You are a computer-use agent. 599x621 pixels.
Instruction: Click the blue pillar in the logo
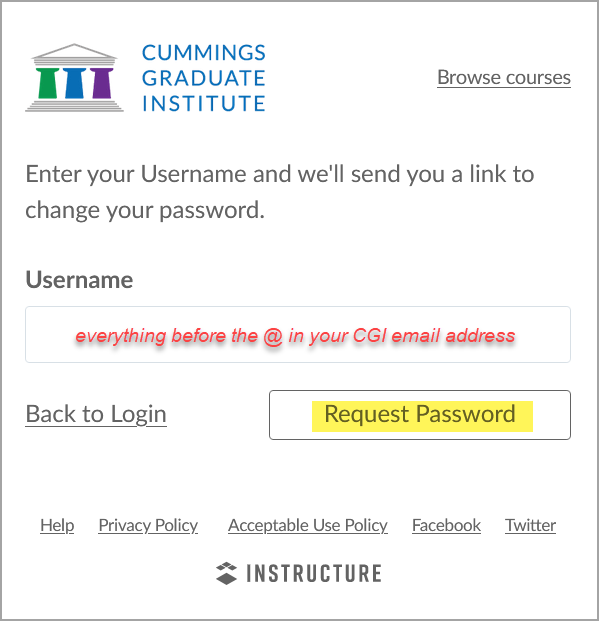click(74, 83)
